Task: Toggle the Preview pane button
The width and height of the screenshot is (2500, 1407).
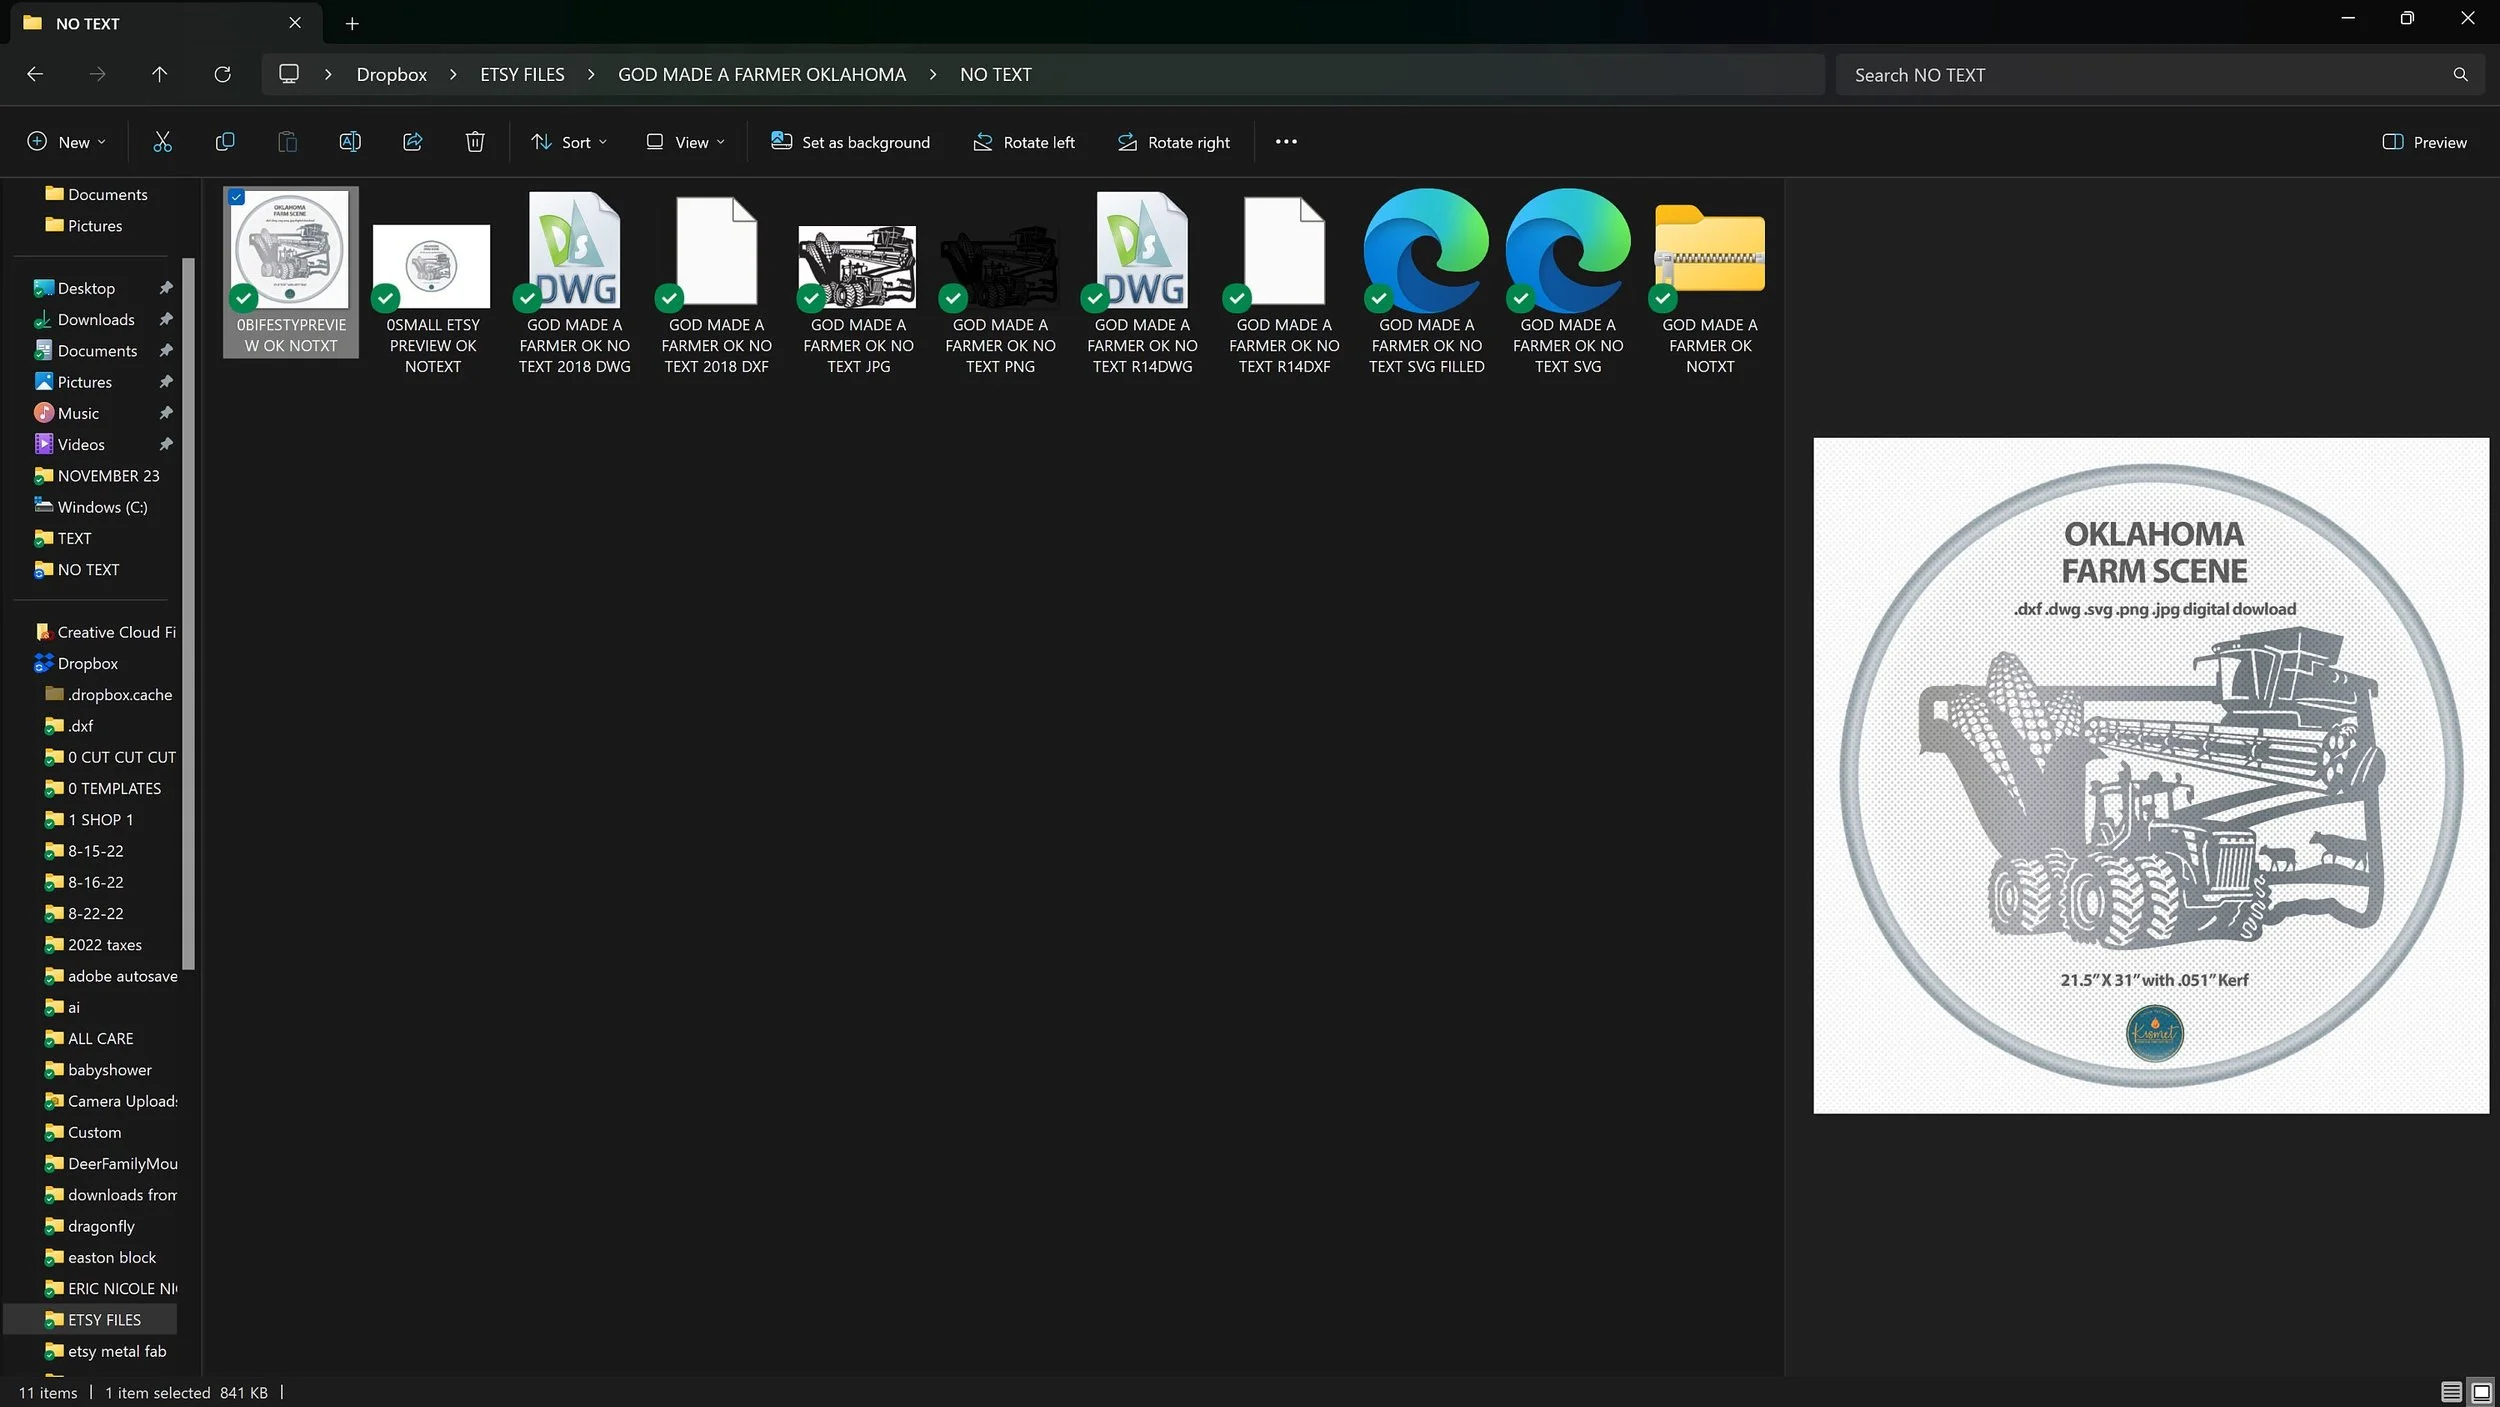Action: click(2424, 142)
